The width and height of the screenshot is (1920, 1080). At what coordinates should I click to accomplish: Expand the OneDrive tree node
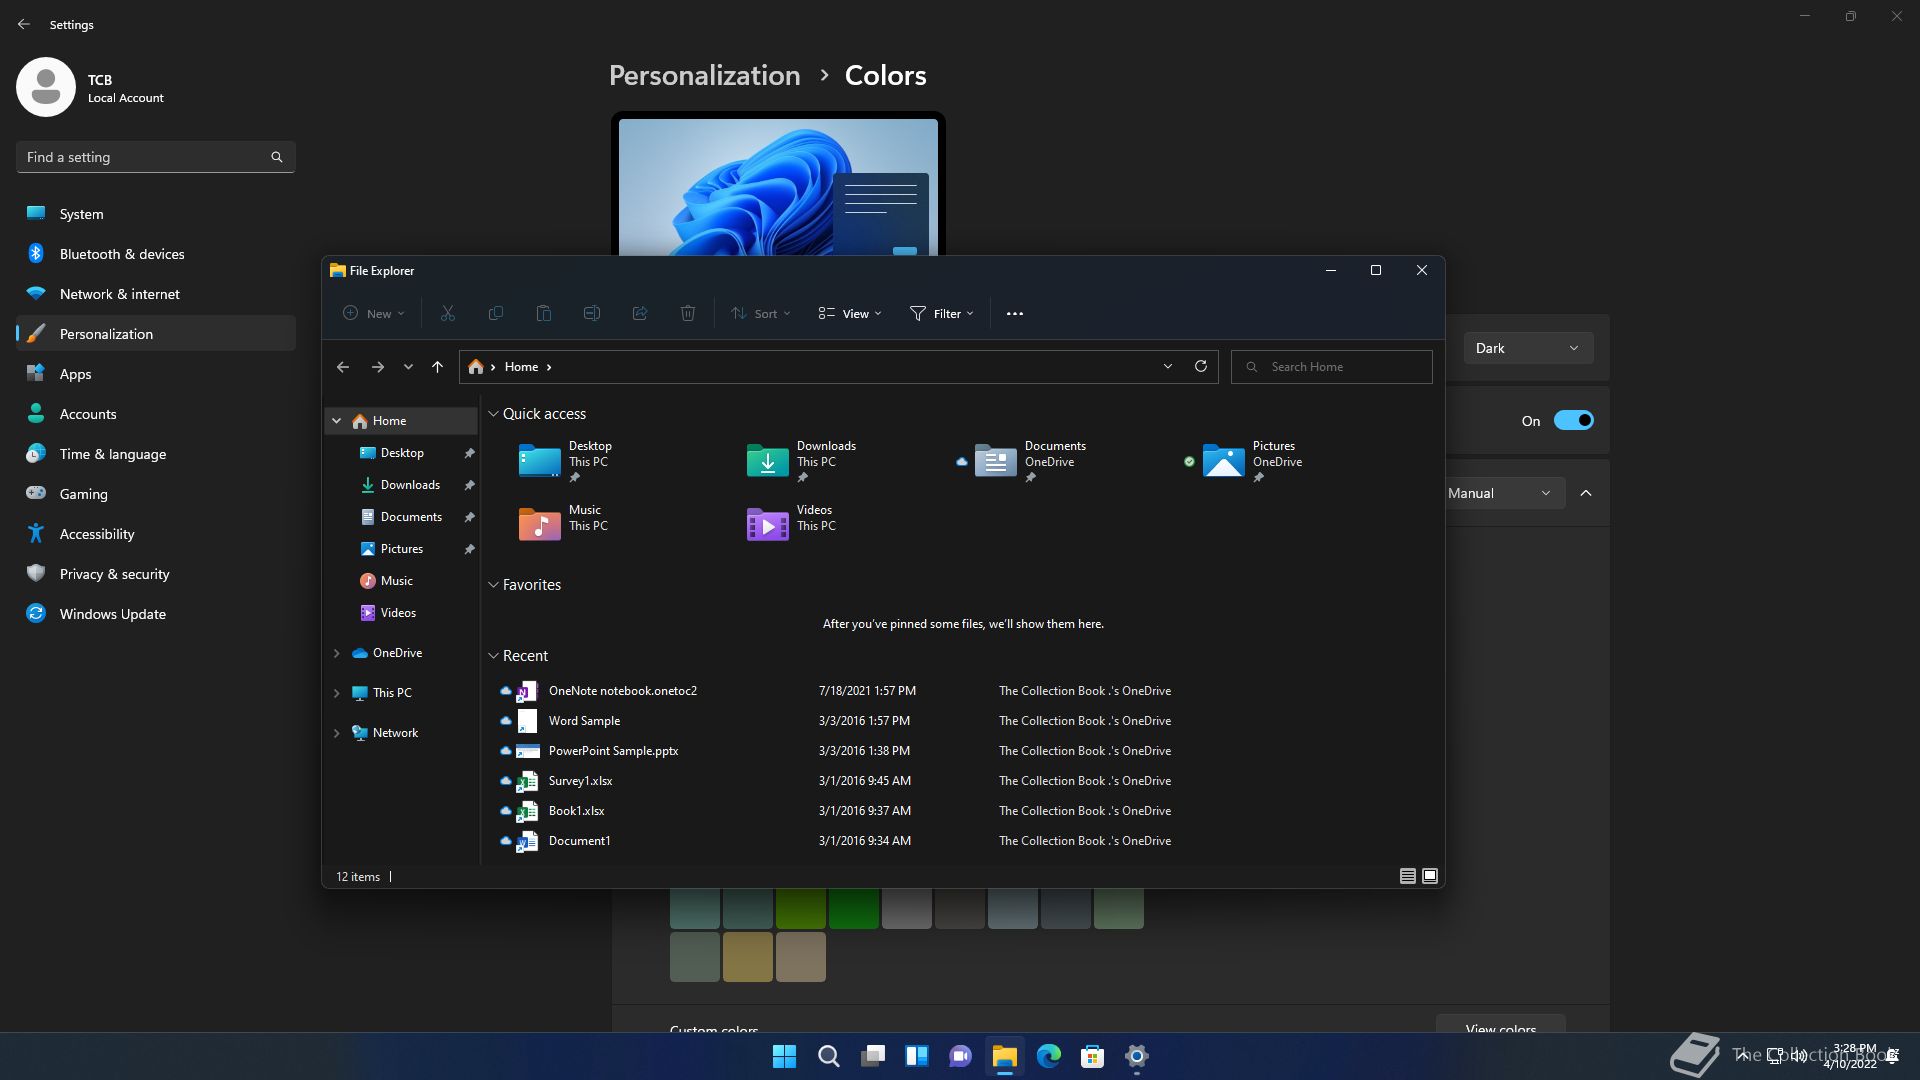coord(337,653)
